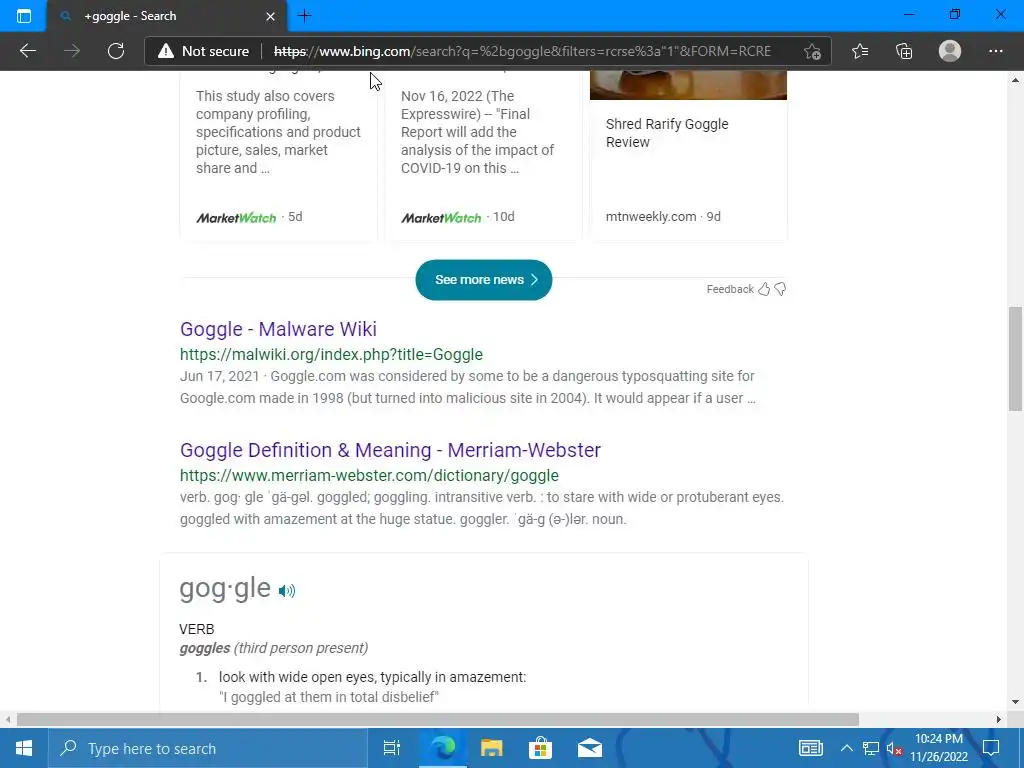Screen dimensions: 1024x768
Task: Open Goggle - Malware Wiki result
Action: (278, 328)
